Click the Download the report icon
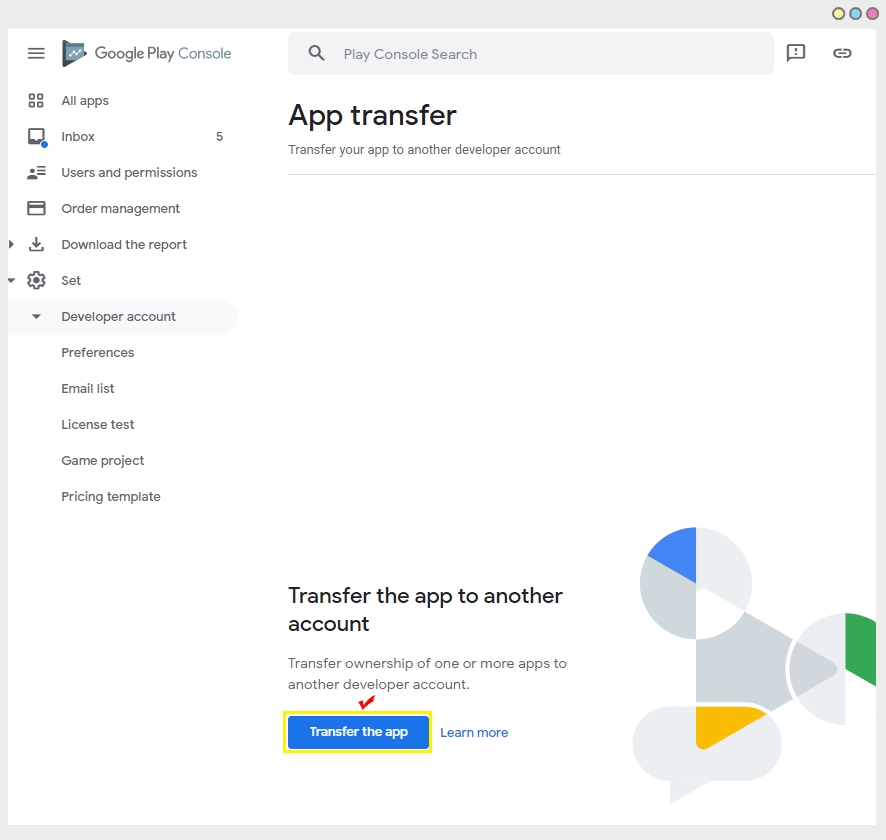Viewport: 886px width, 840px height. click(x=36, y=245)
